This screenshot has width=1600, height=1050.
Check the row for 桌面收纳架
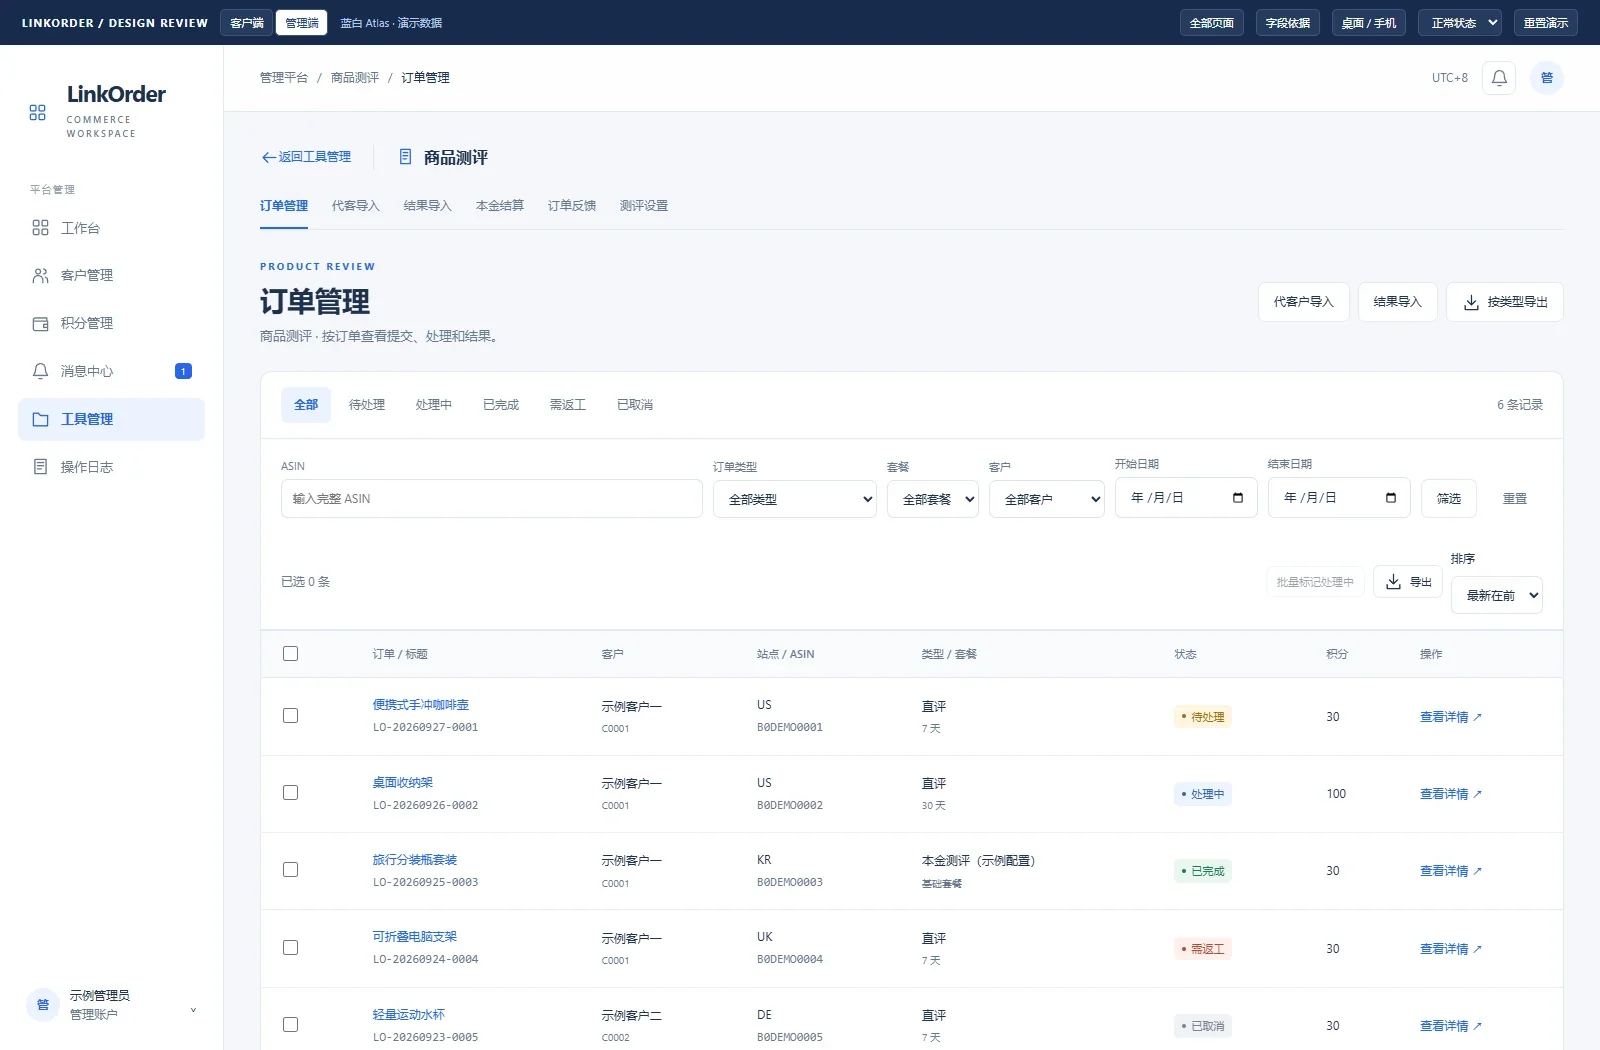click(x=291, y=793)
